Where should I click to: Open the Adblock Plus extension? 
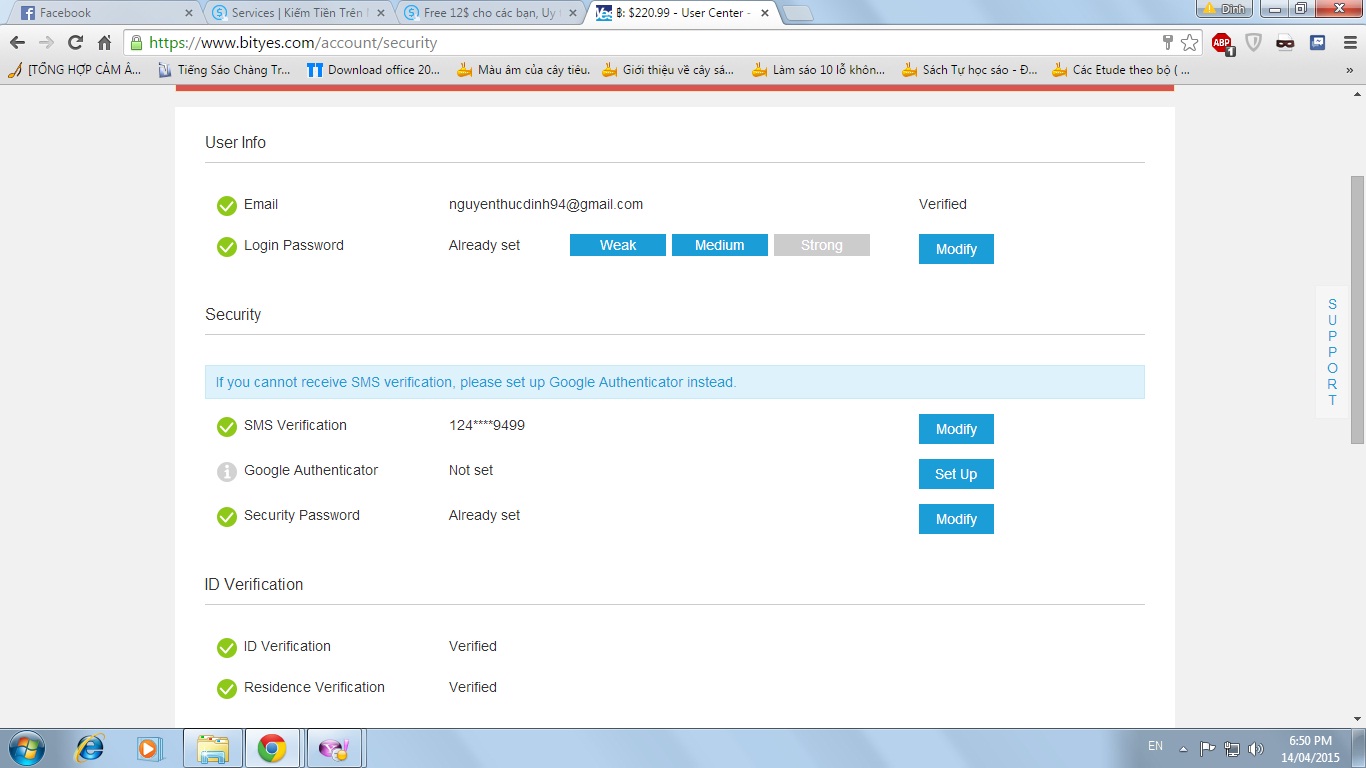click(x=1222, y=43)
